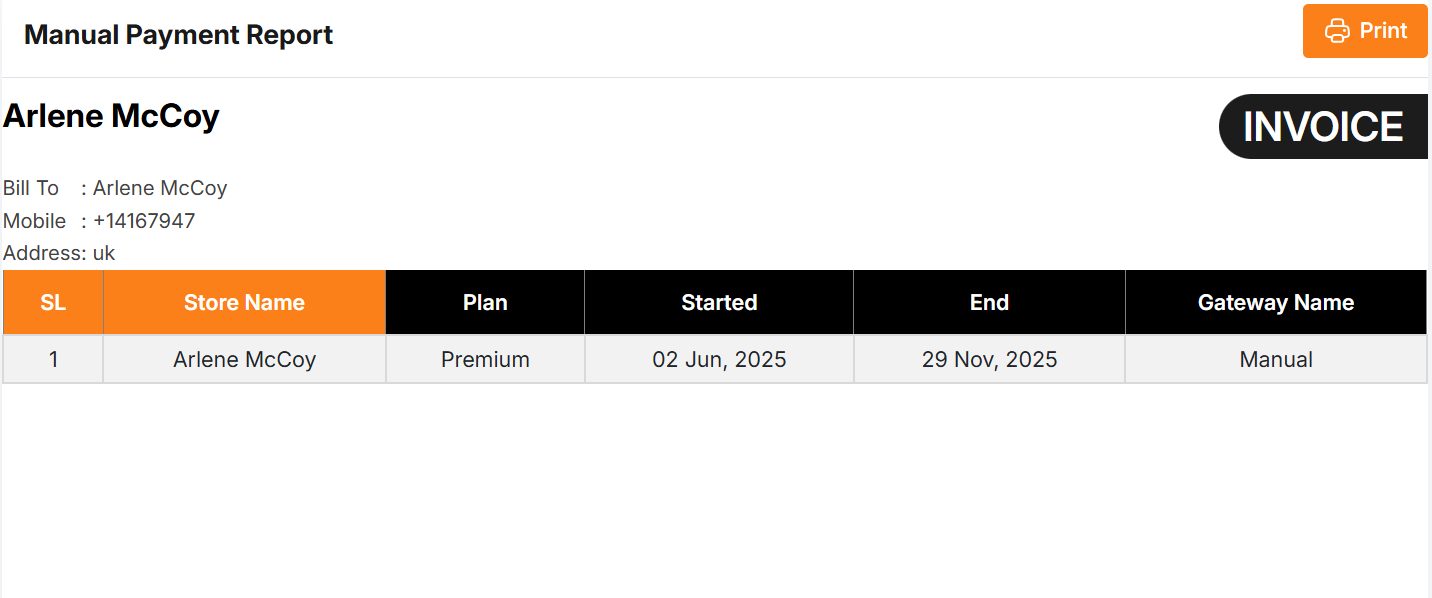This screenshot has height=598, width=1432.
Task: Click the End column header
Action: tap(989, 302)
